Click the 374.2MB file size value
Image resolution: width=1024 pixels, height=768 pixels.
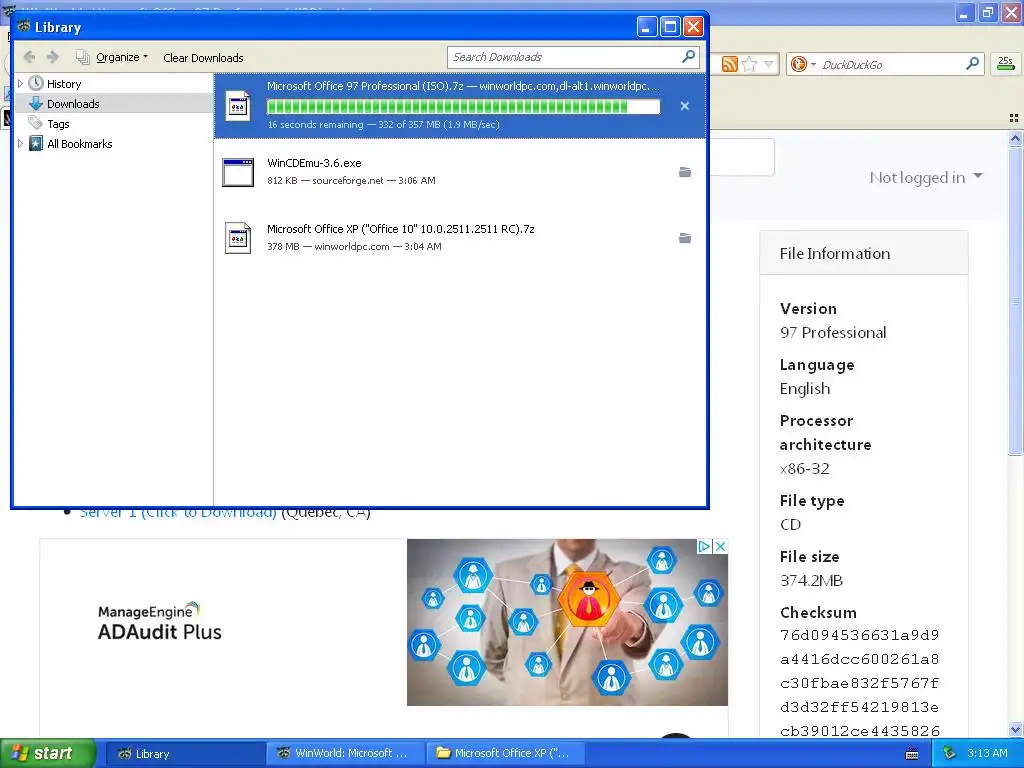click(x=811, y=581)
